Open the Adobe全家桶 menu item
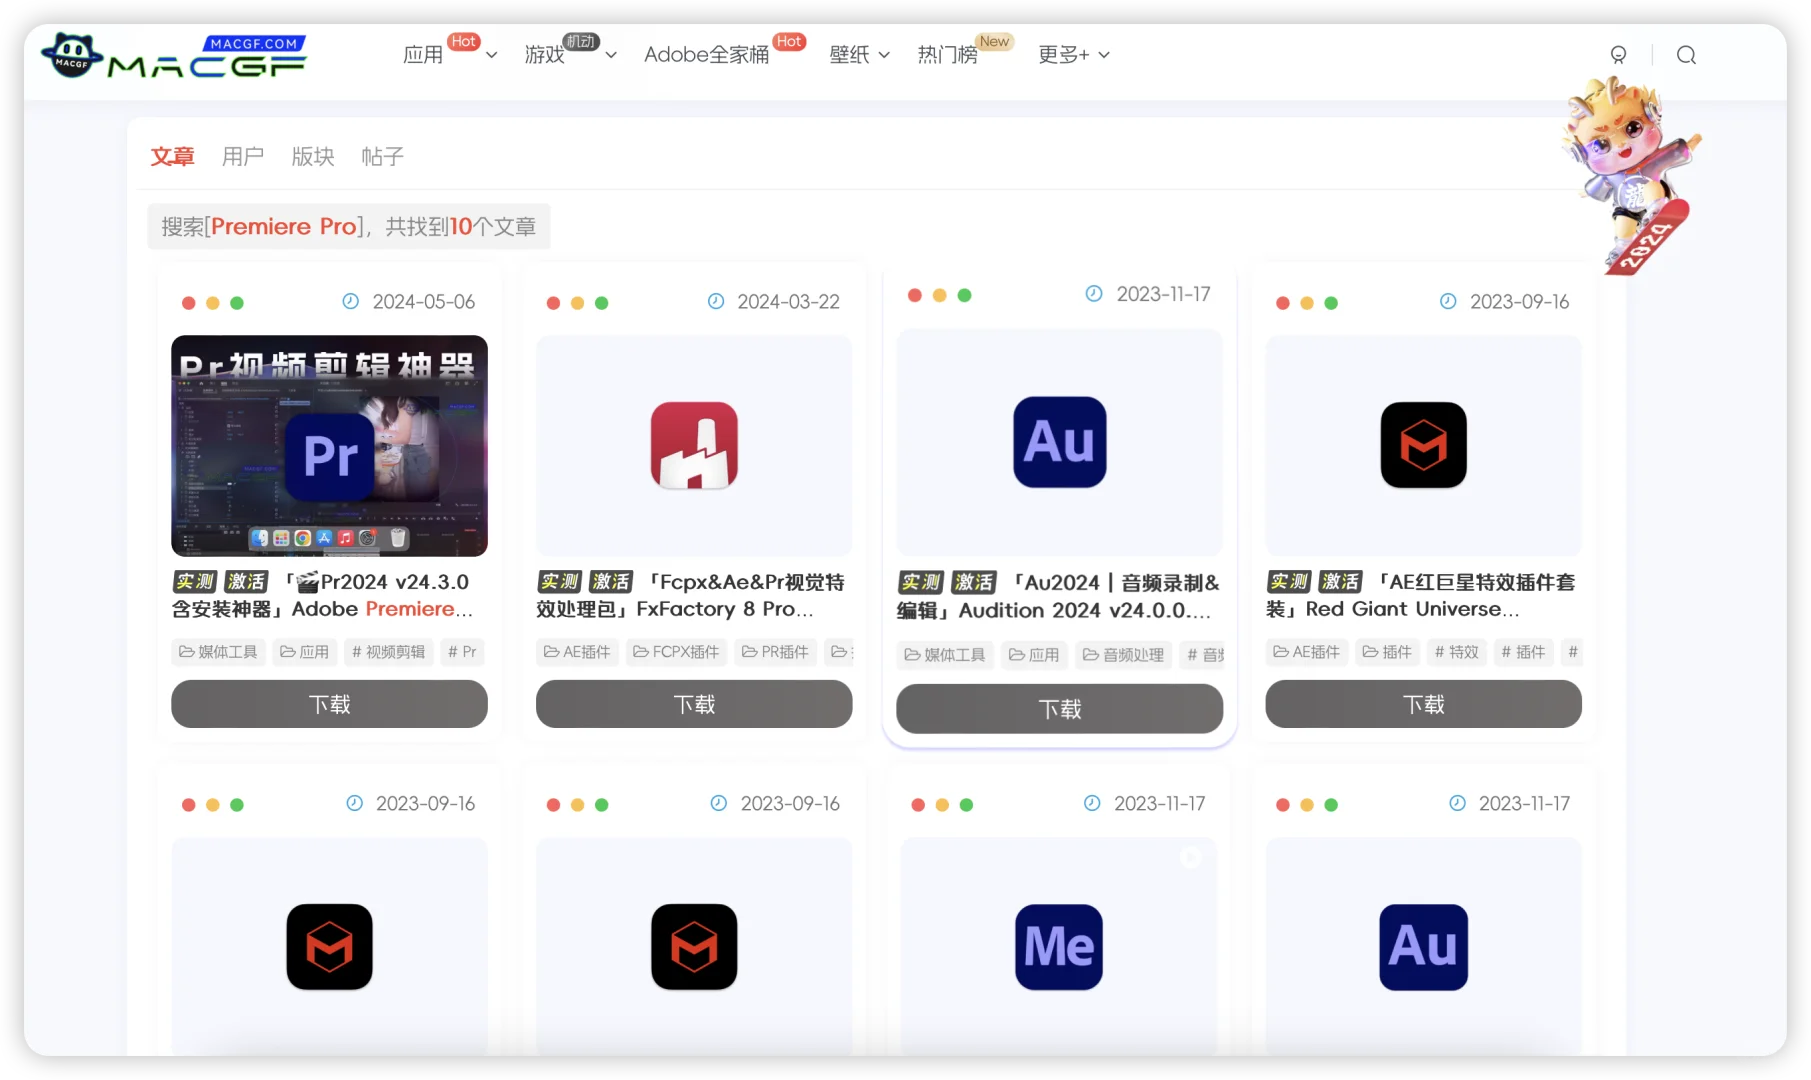Image resolution: width=1811 pixels, height=1080 pixels. coord(705,54)
